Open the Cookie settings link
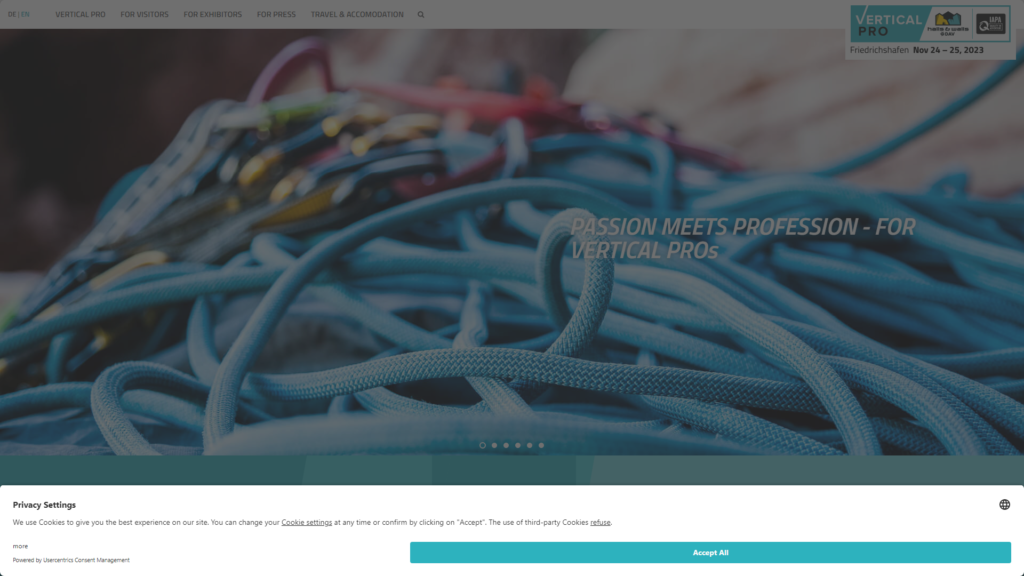Image resolution: width=1024 pixels, height=576 pixels. (x=306, y=522)
